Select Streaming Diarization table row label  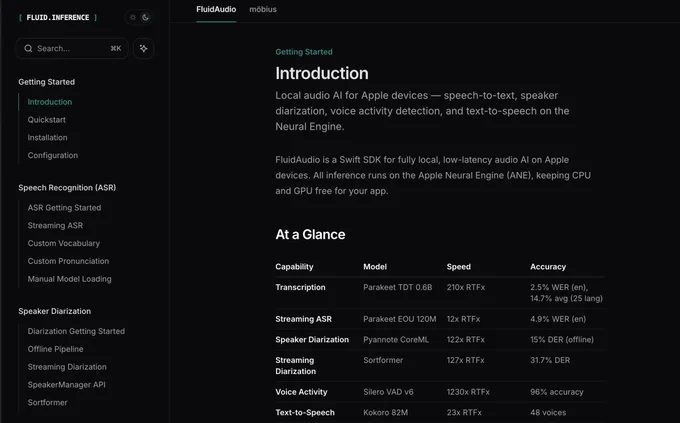[296, 366]
